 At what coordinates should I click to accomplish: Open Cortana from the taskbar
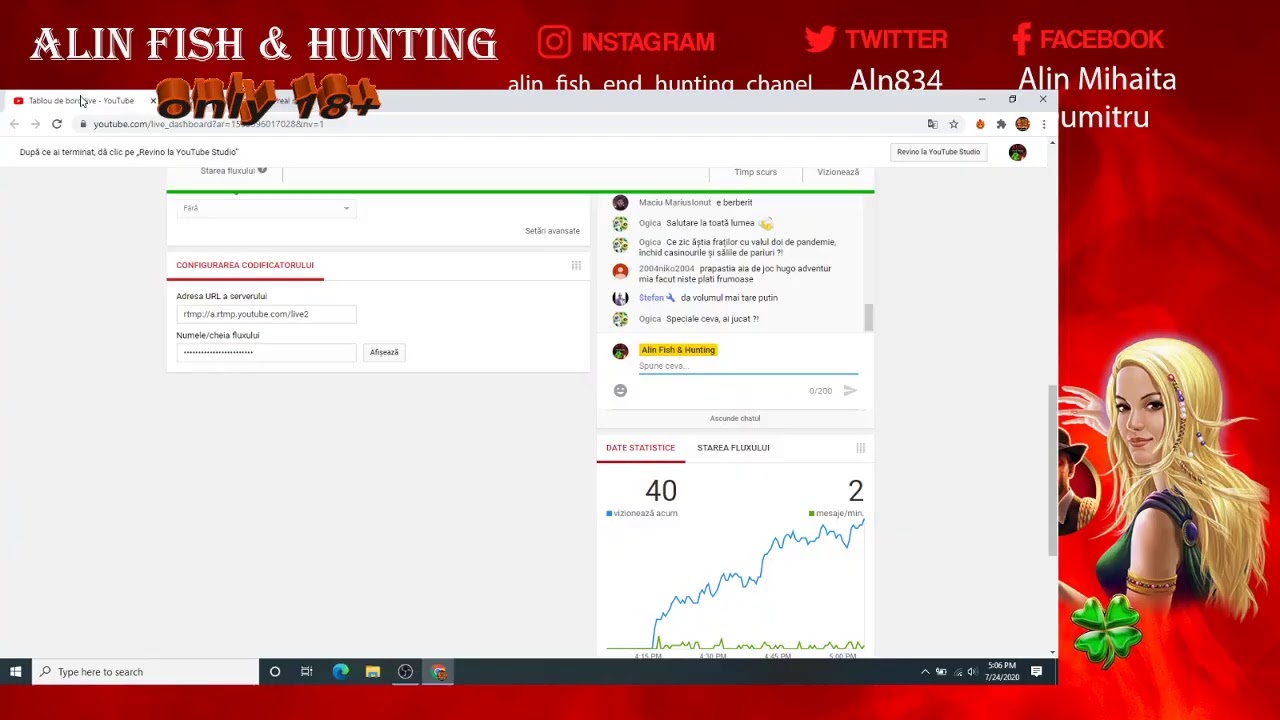click(x=275, y=672)
